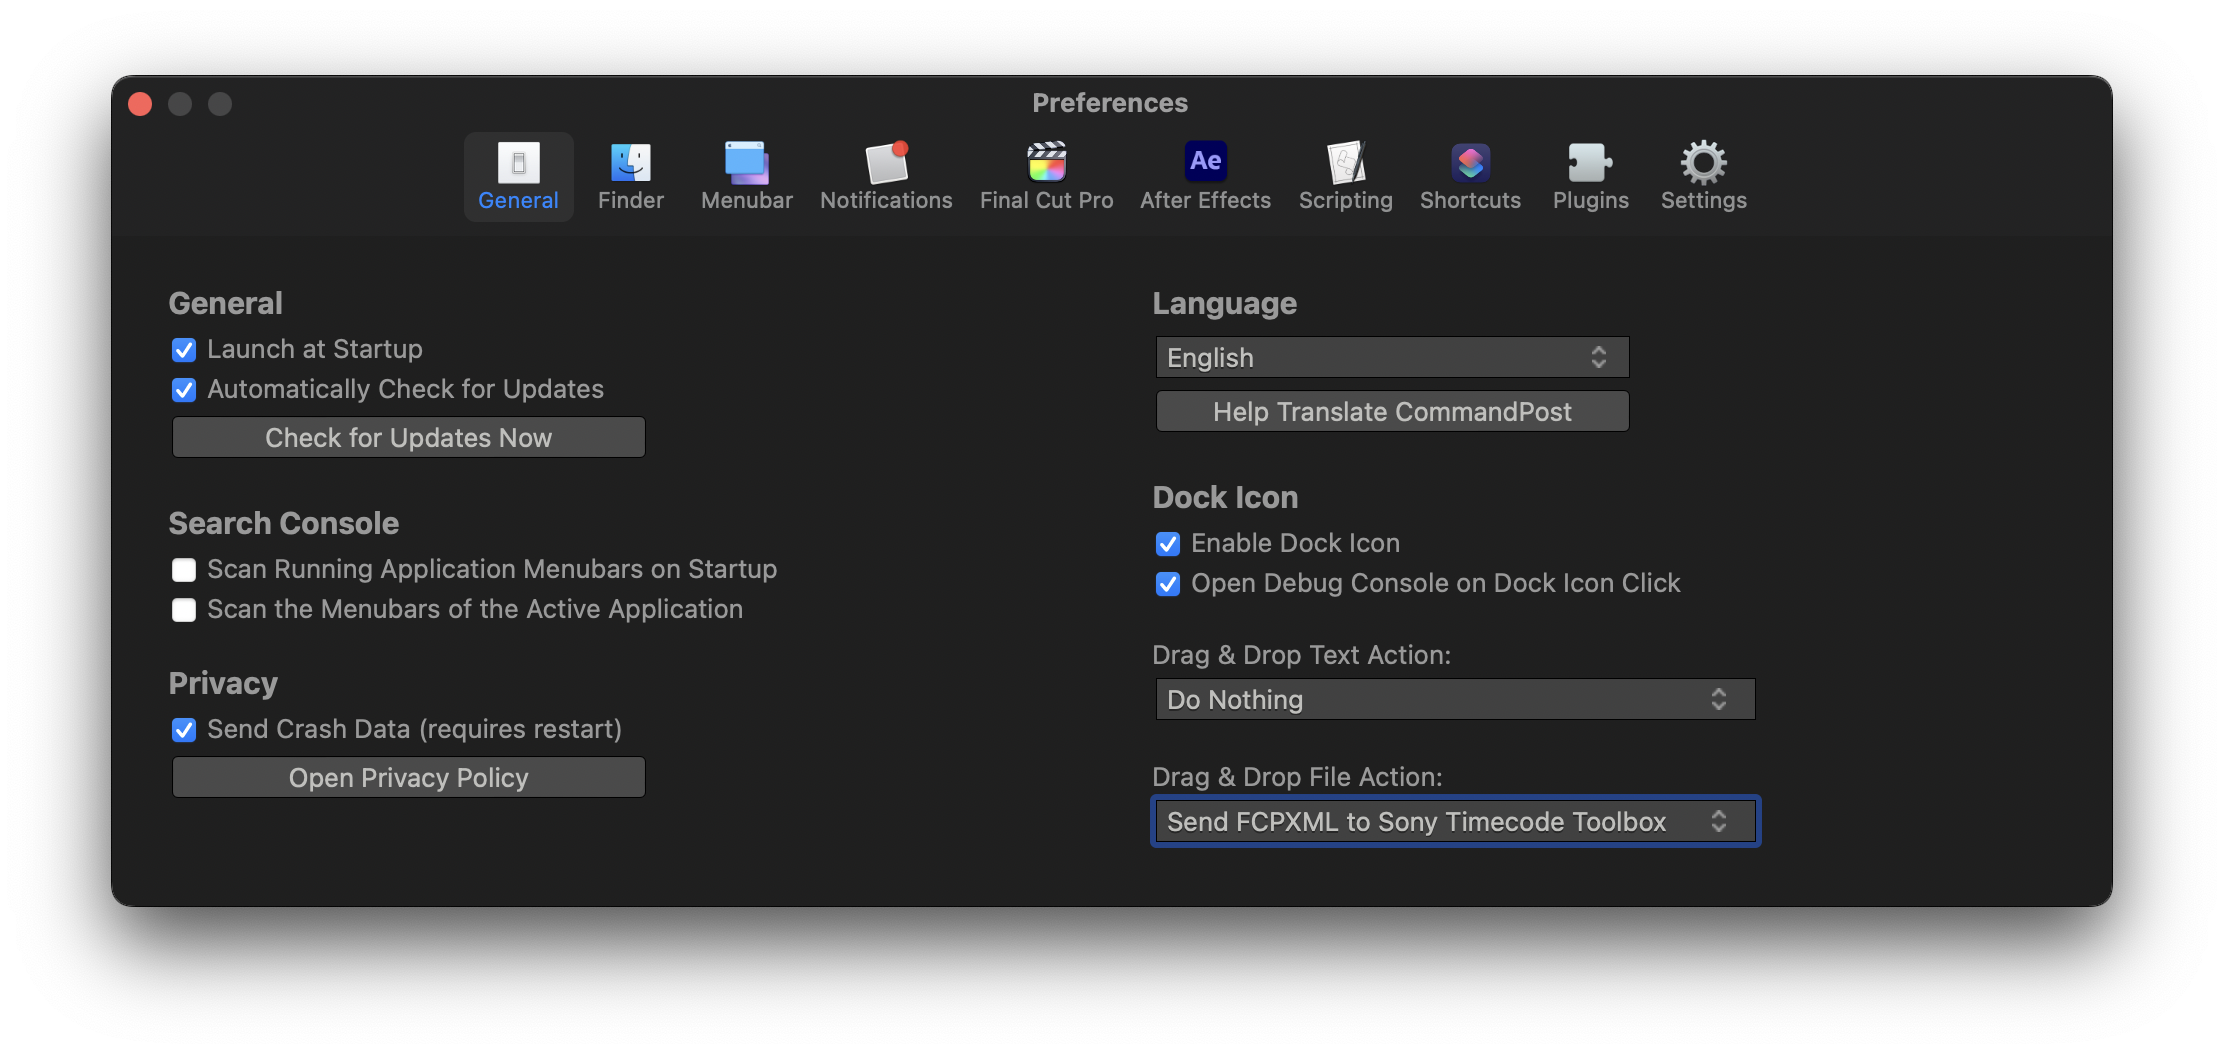Click Check for Updates Now button
This screenshot has width=2224, height=1054.
coord(408,438)
